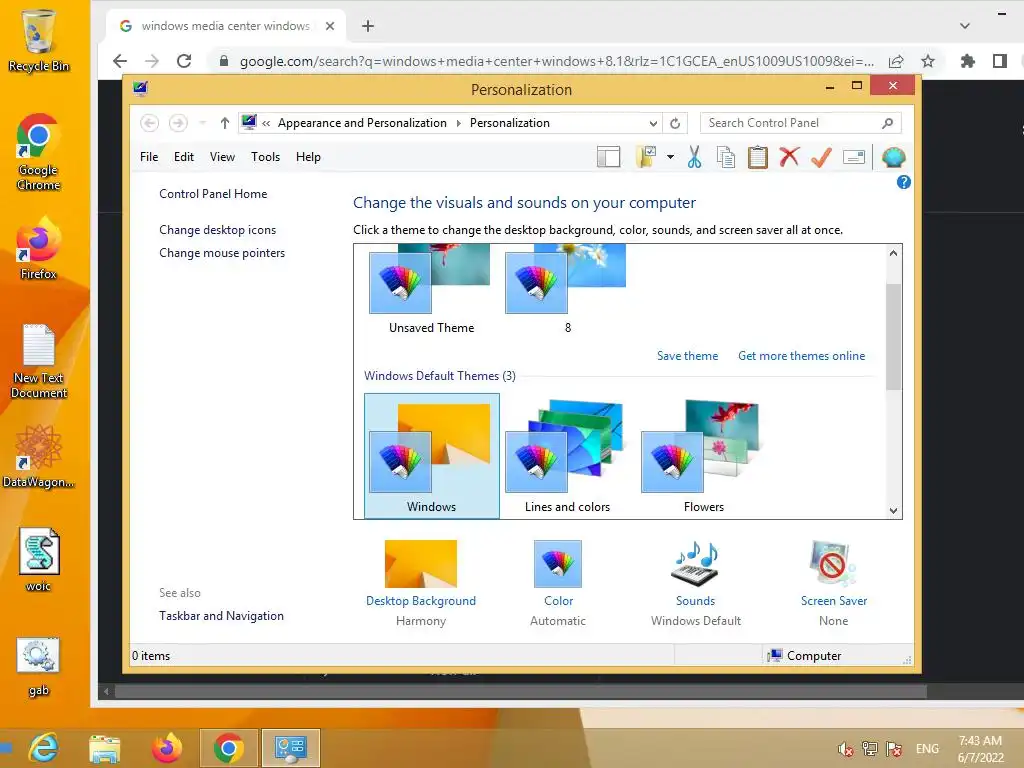
Task: Open recent locations dropdown in Personalization
Action: pos(202,123)
